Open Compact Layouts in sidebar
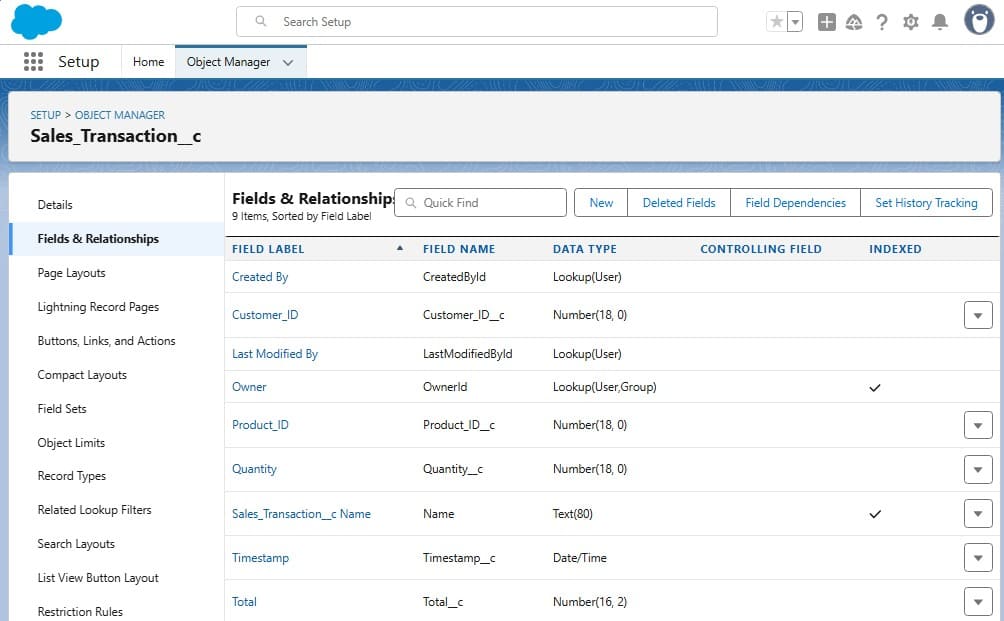The height and width of the screenshot is (621, 1004). point(82,375)
